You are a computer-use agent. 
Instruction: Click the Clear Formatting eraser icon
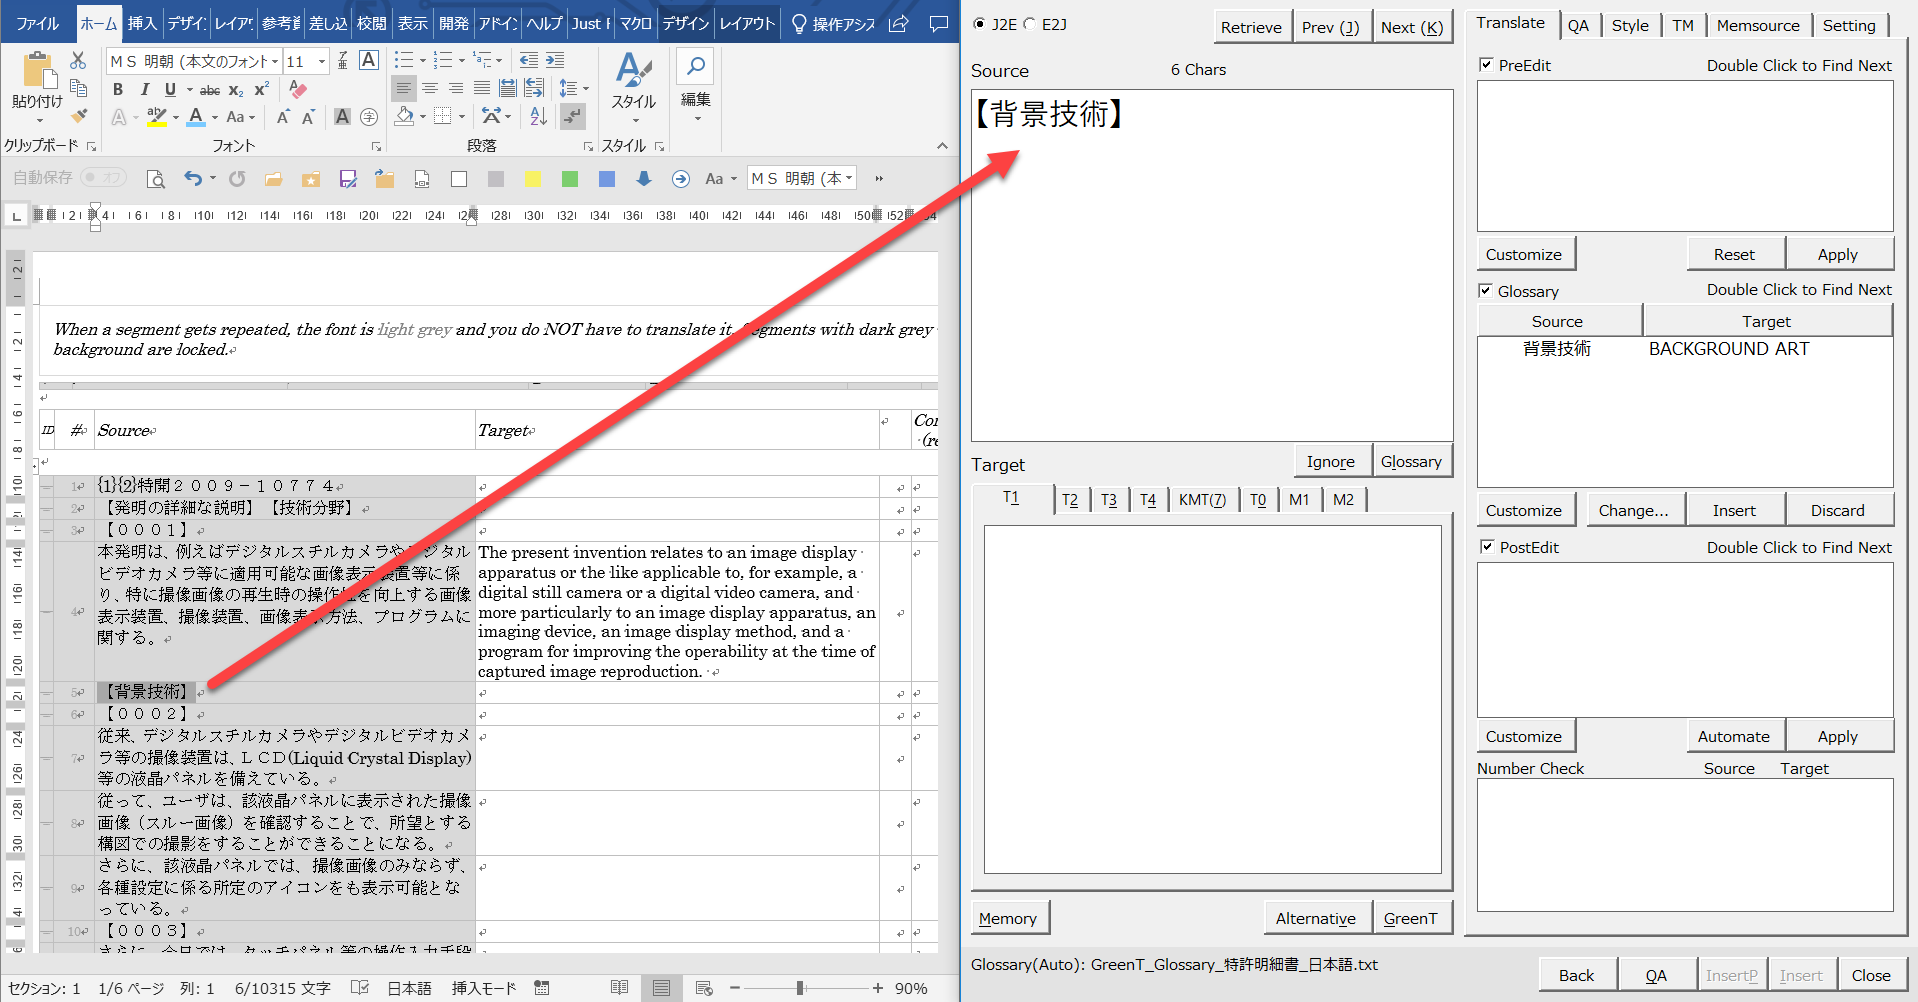coord(297,90)
